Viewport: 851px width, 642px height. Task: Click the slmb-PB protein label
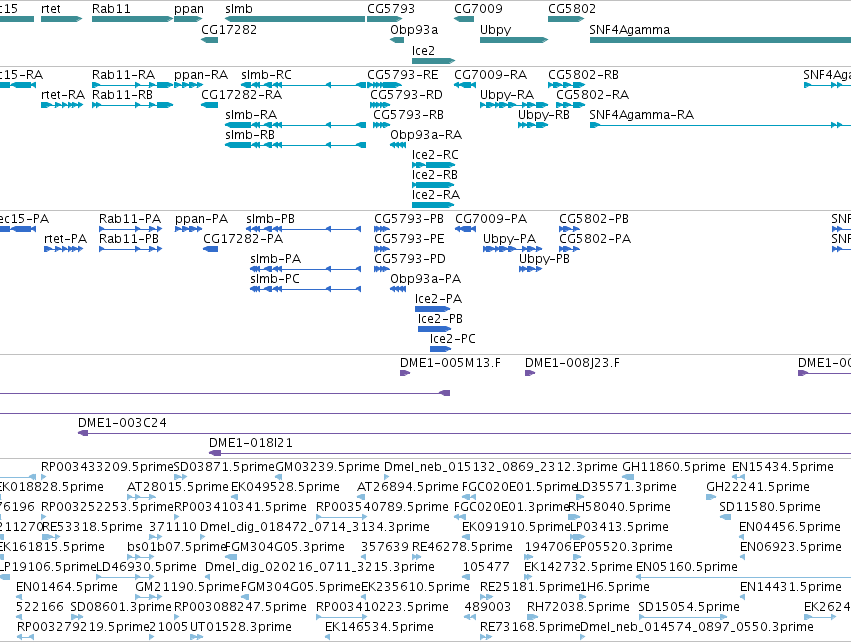270,219
